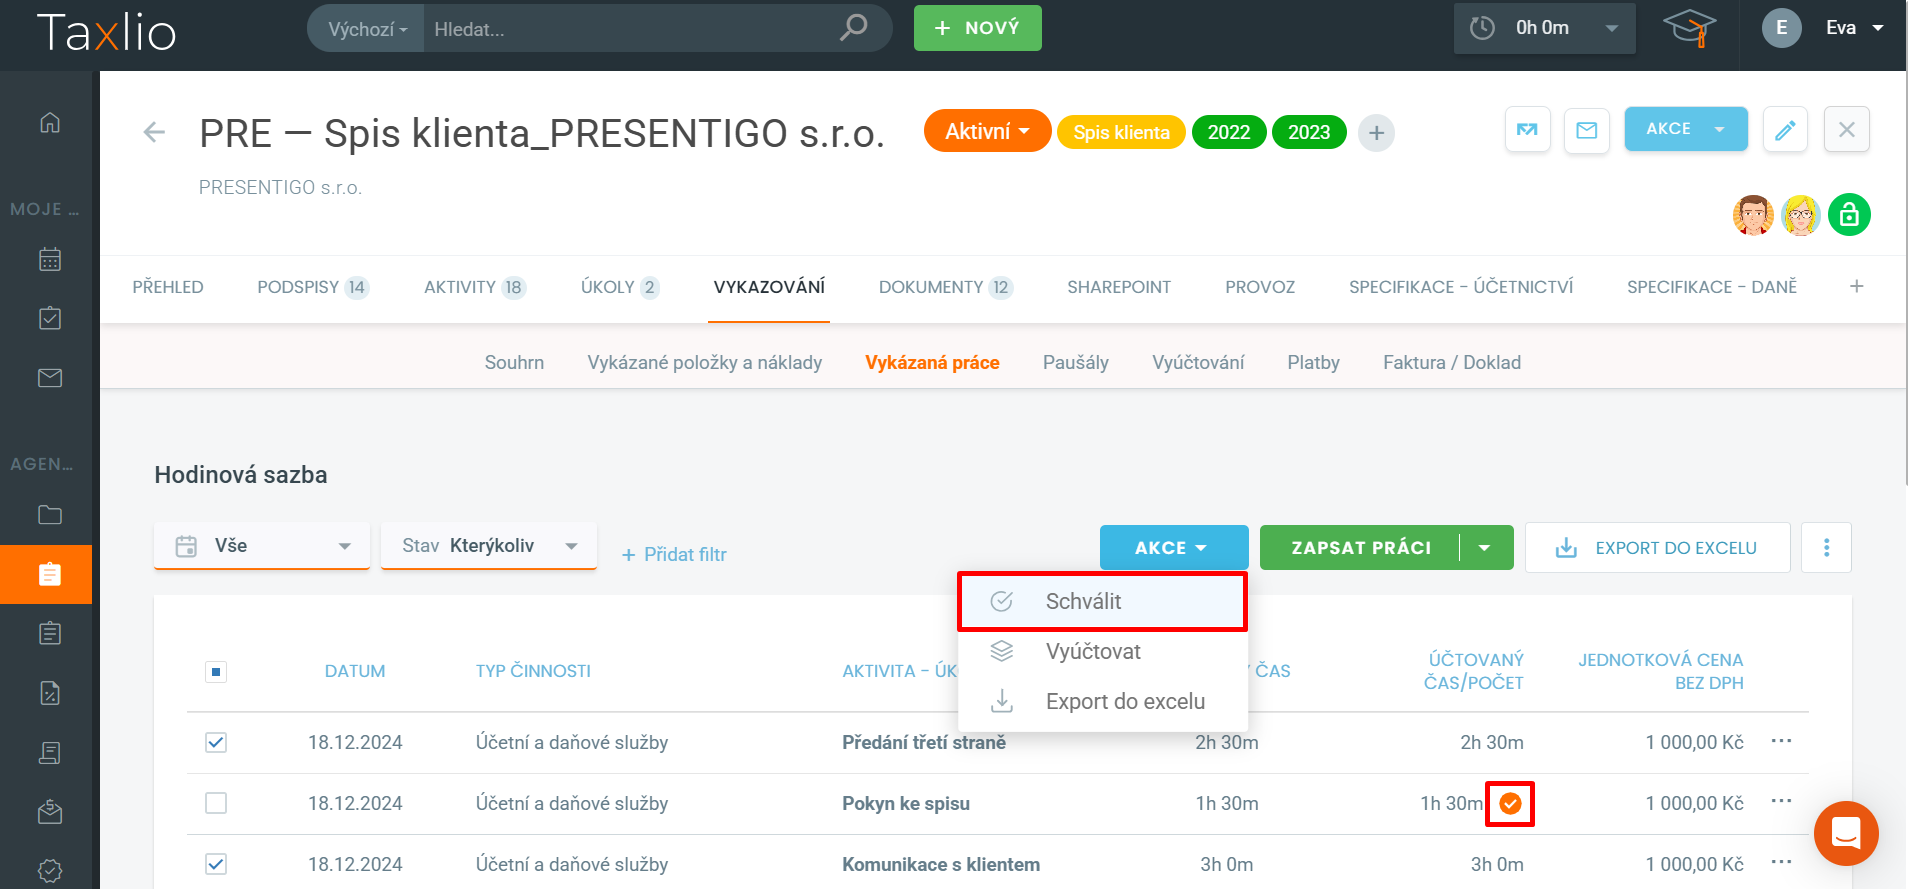Open the chat support bubble
Screen dimensions: 1908x889
click(1846, 833)
